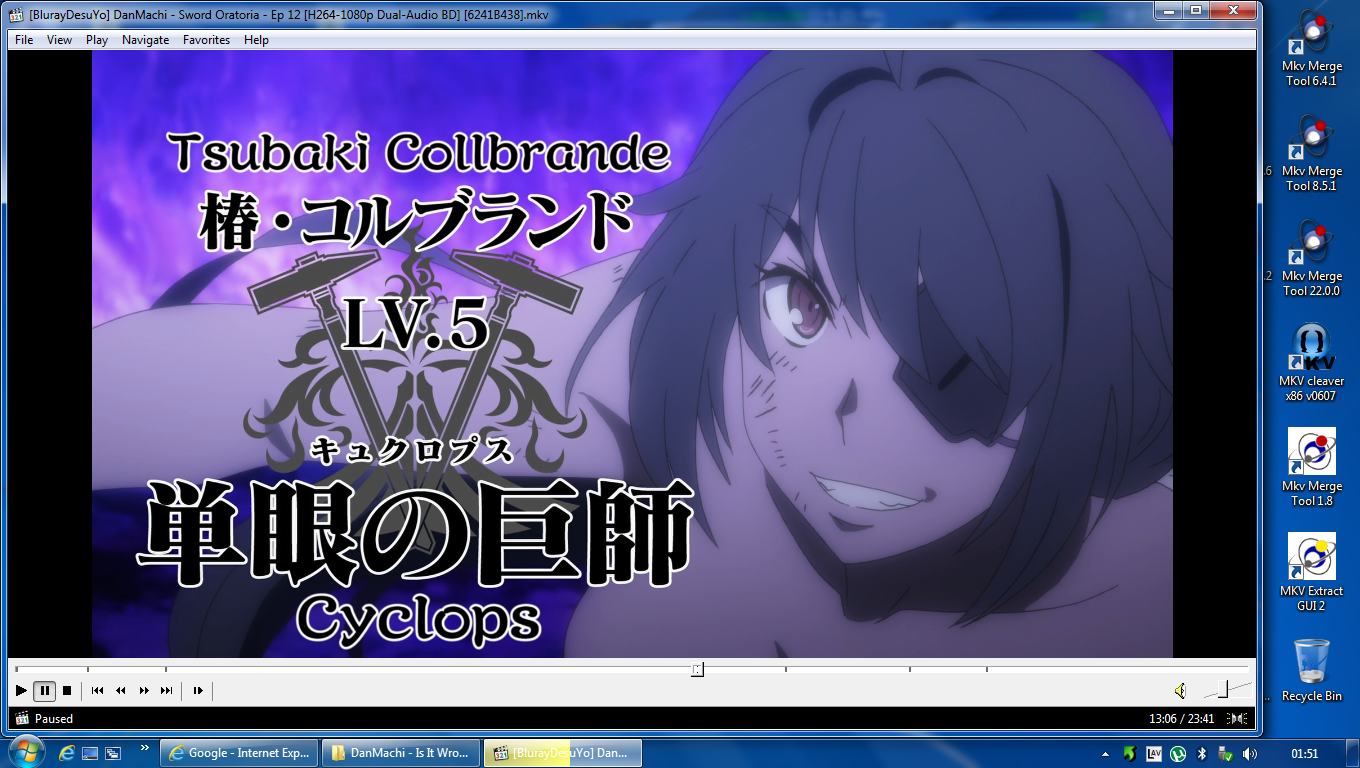1360x768 pixels.
Task: Open the View menu
Action: [60, 40]
